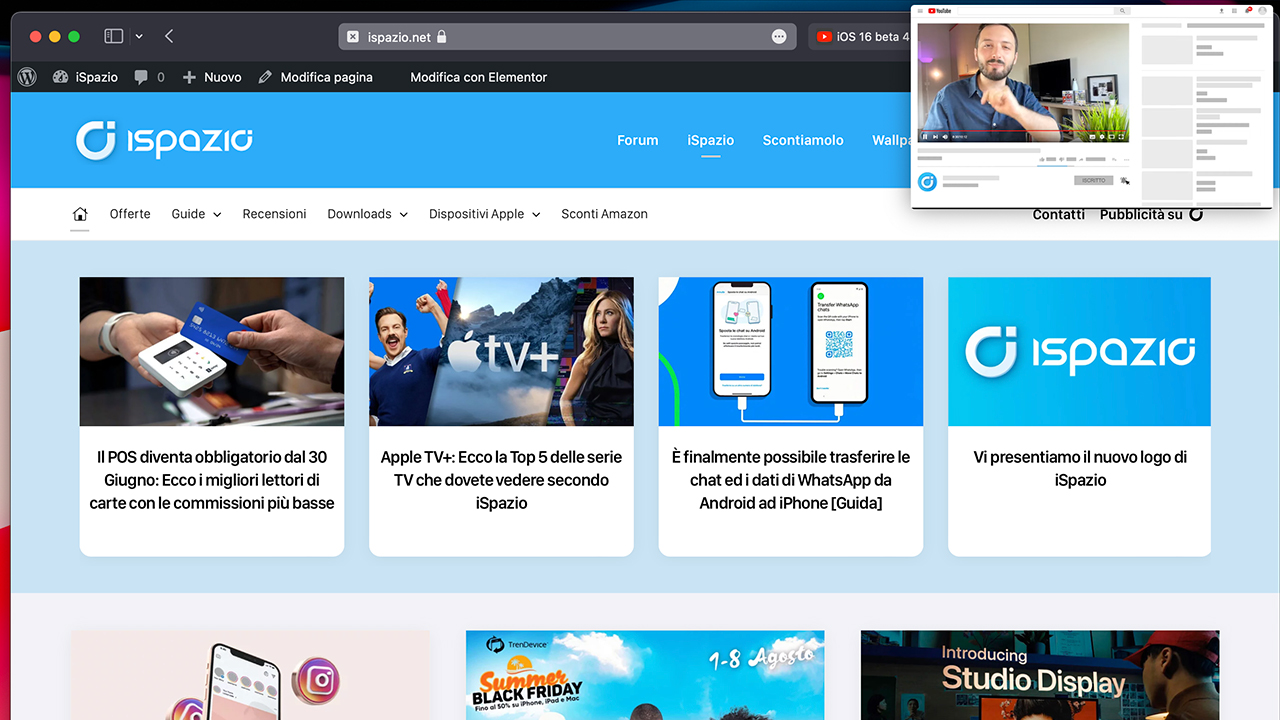
Task: Skip to next YouTube video
Action: coord(935,136)
